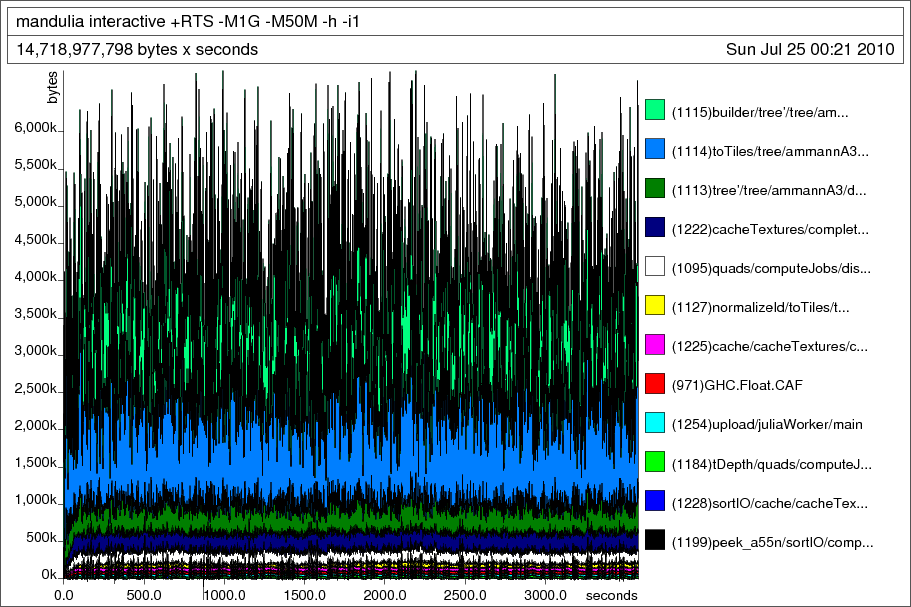The height and width of the screenshot is (607, 911).
Task: Click the 1,000k y-axis tick label
Action: pos(35,500)
